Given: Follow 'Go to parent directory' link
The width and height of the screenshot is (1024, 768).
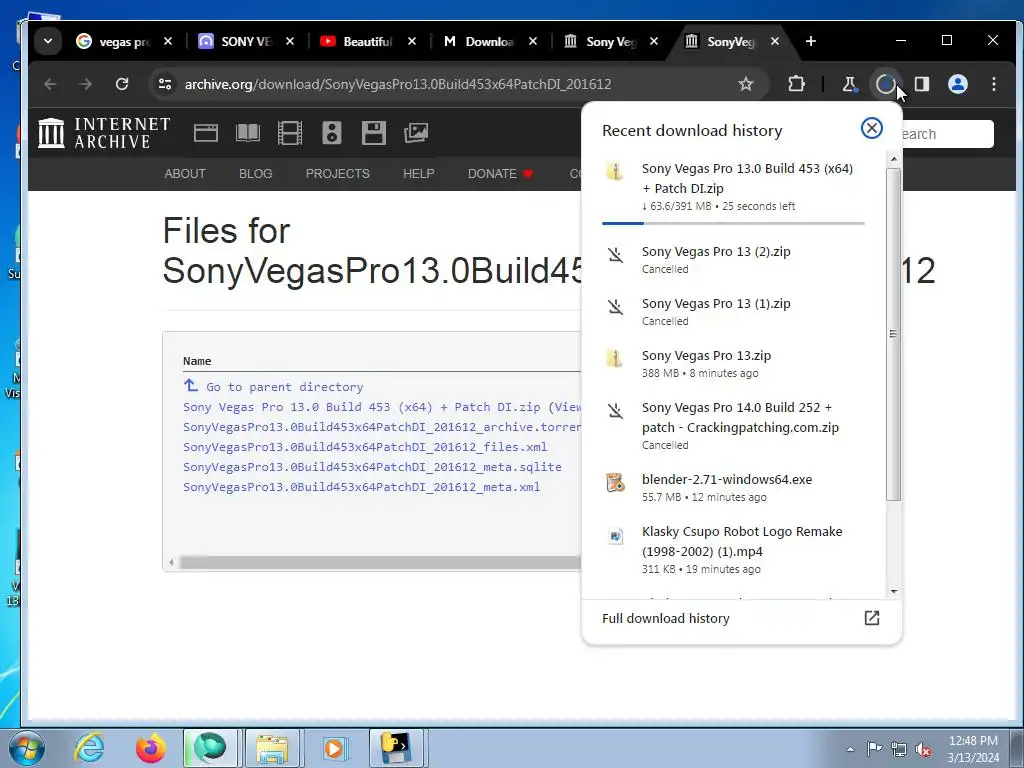Looking at the screenshot, I should tap(273, 387).
